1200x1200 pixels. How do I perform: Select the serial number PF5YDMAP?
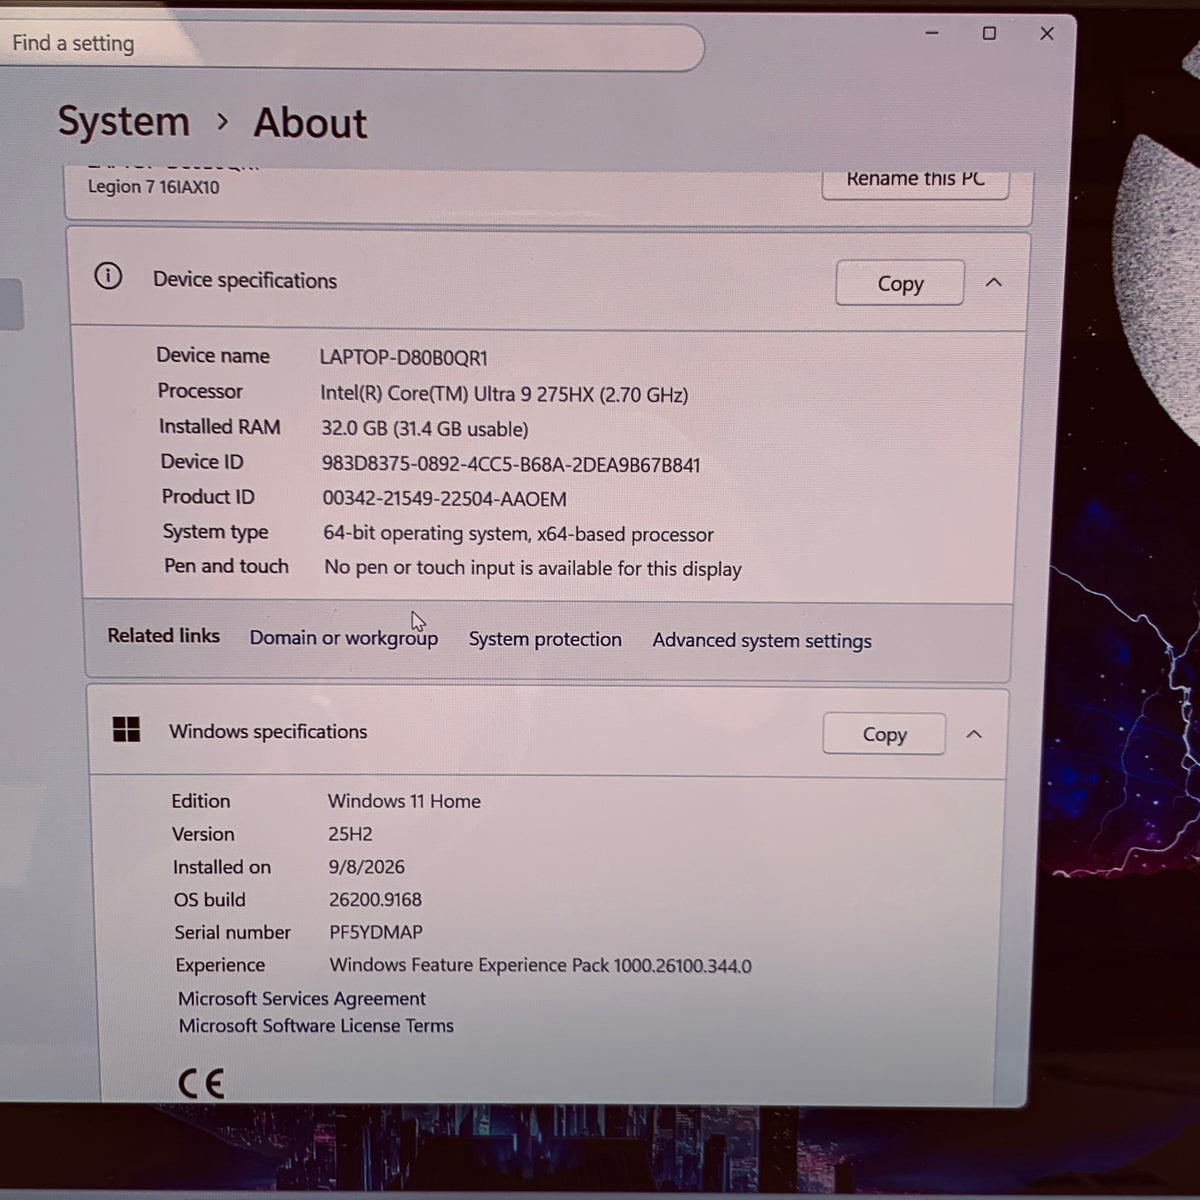click(376, 932)
